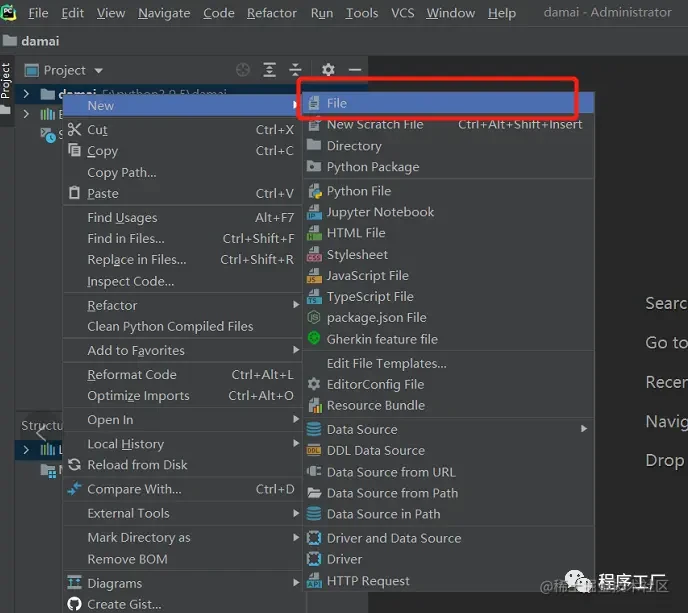Click the Gherkin feature file green icon

click(314, 339)
